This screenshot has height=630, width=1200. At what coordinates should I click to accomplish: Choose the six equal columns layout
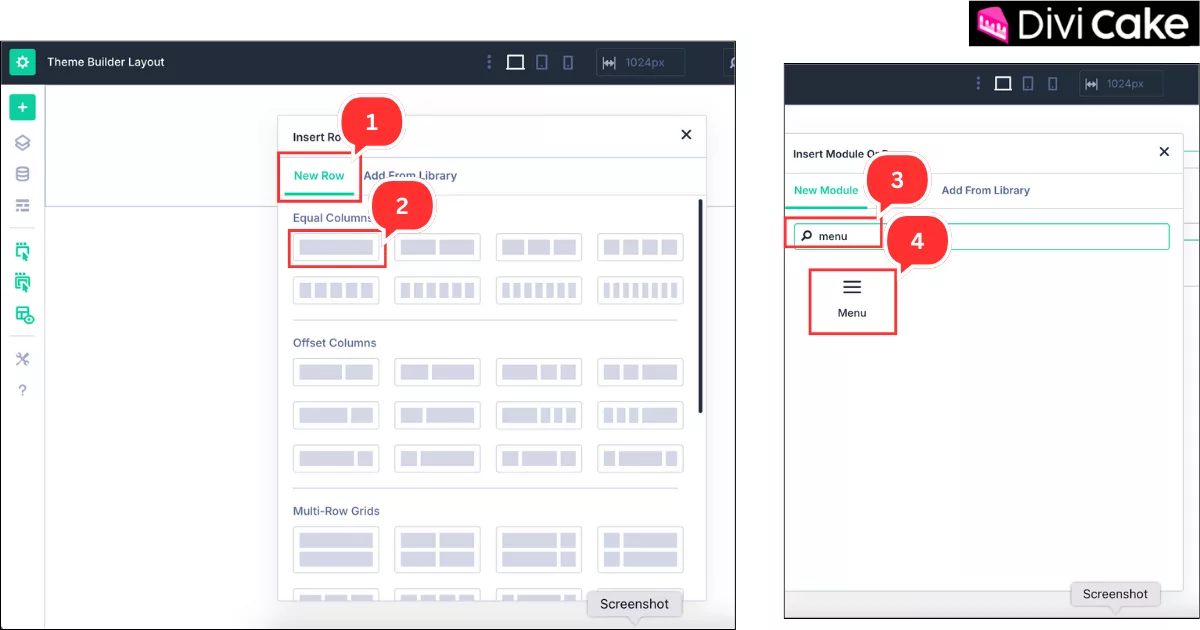(x=437, y=290)
